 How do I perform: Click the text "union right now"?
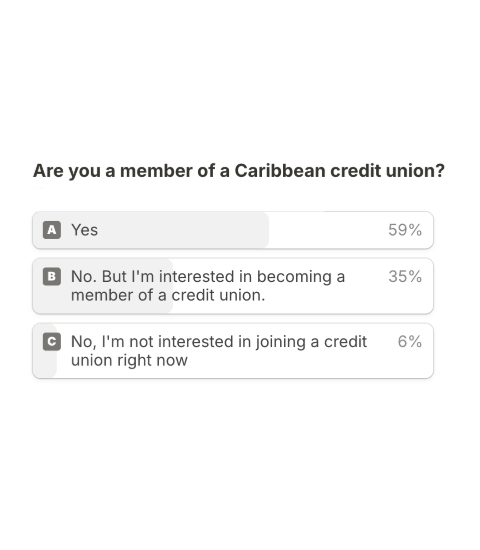pos(129,360)
